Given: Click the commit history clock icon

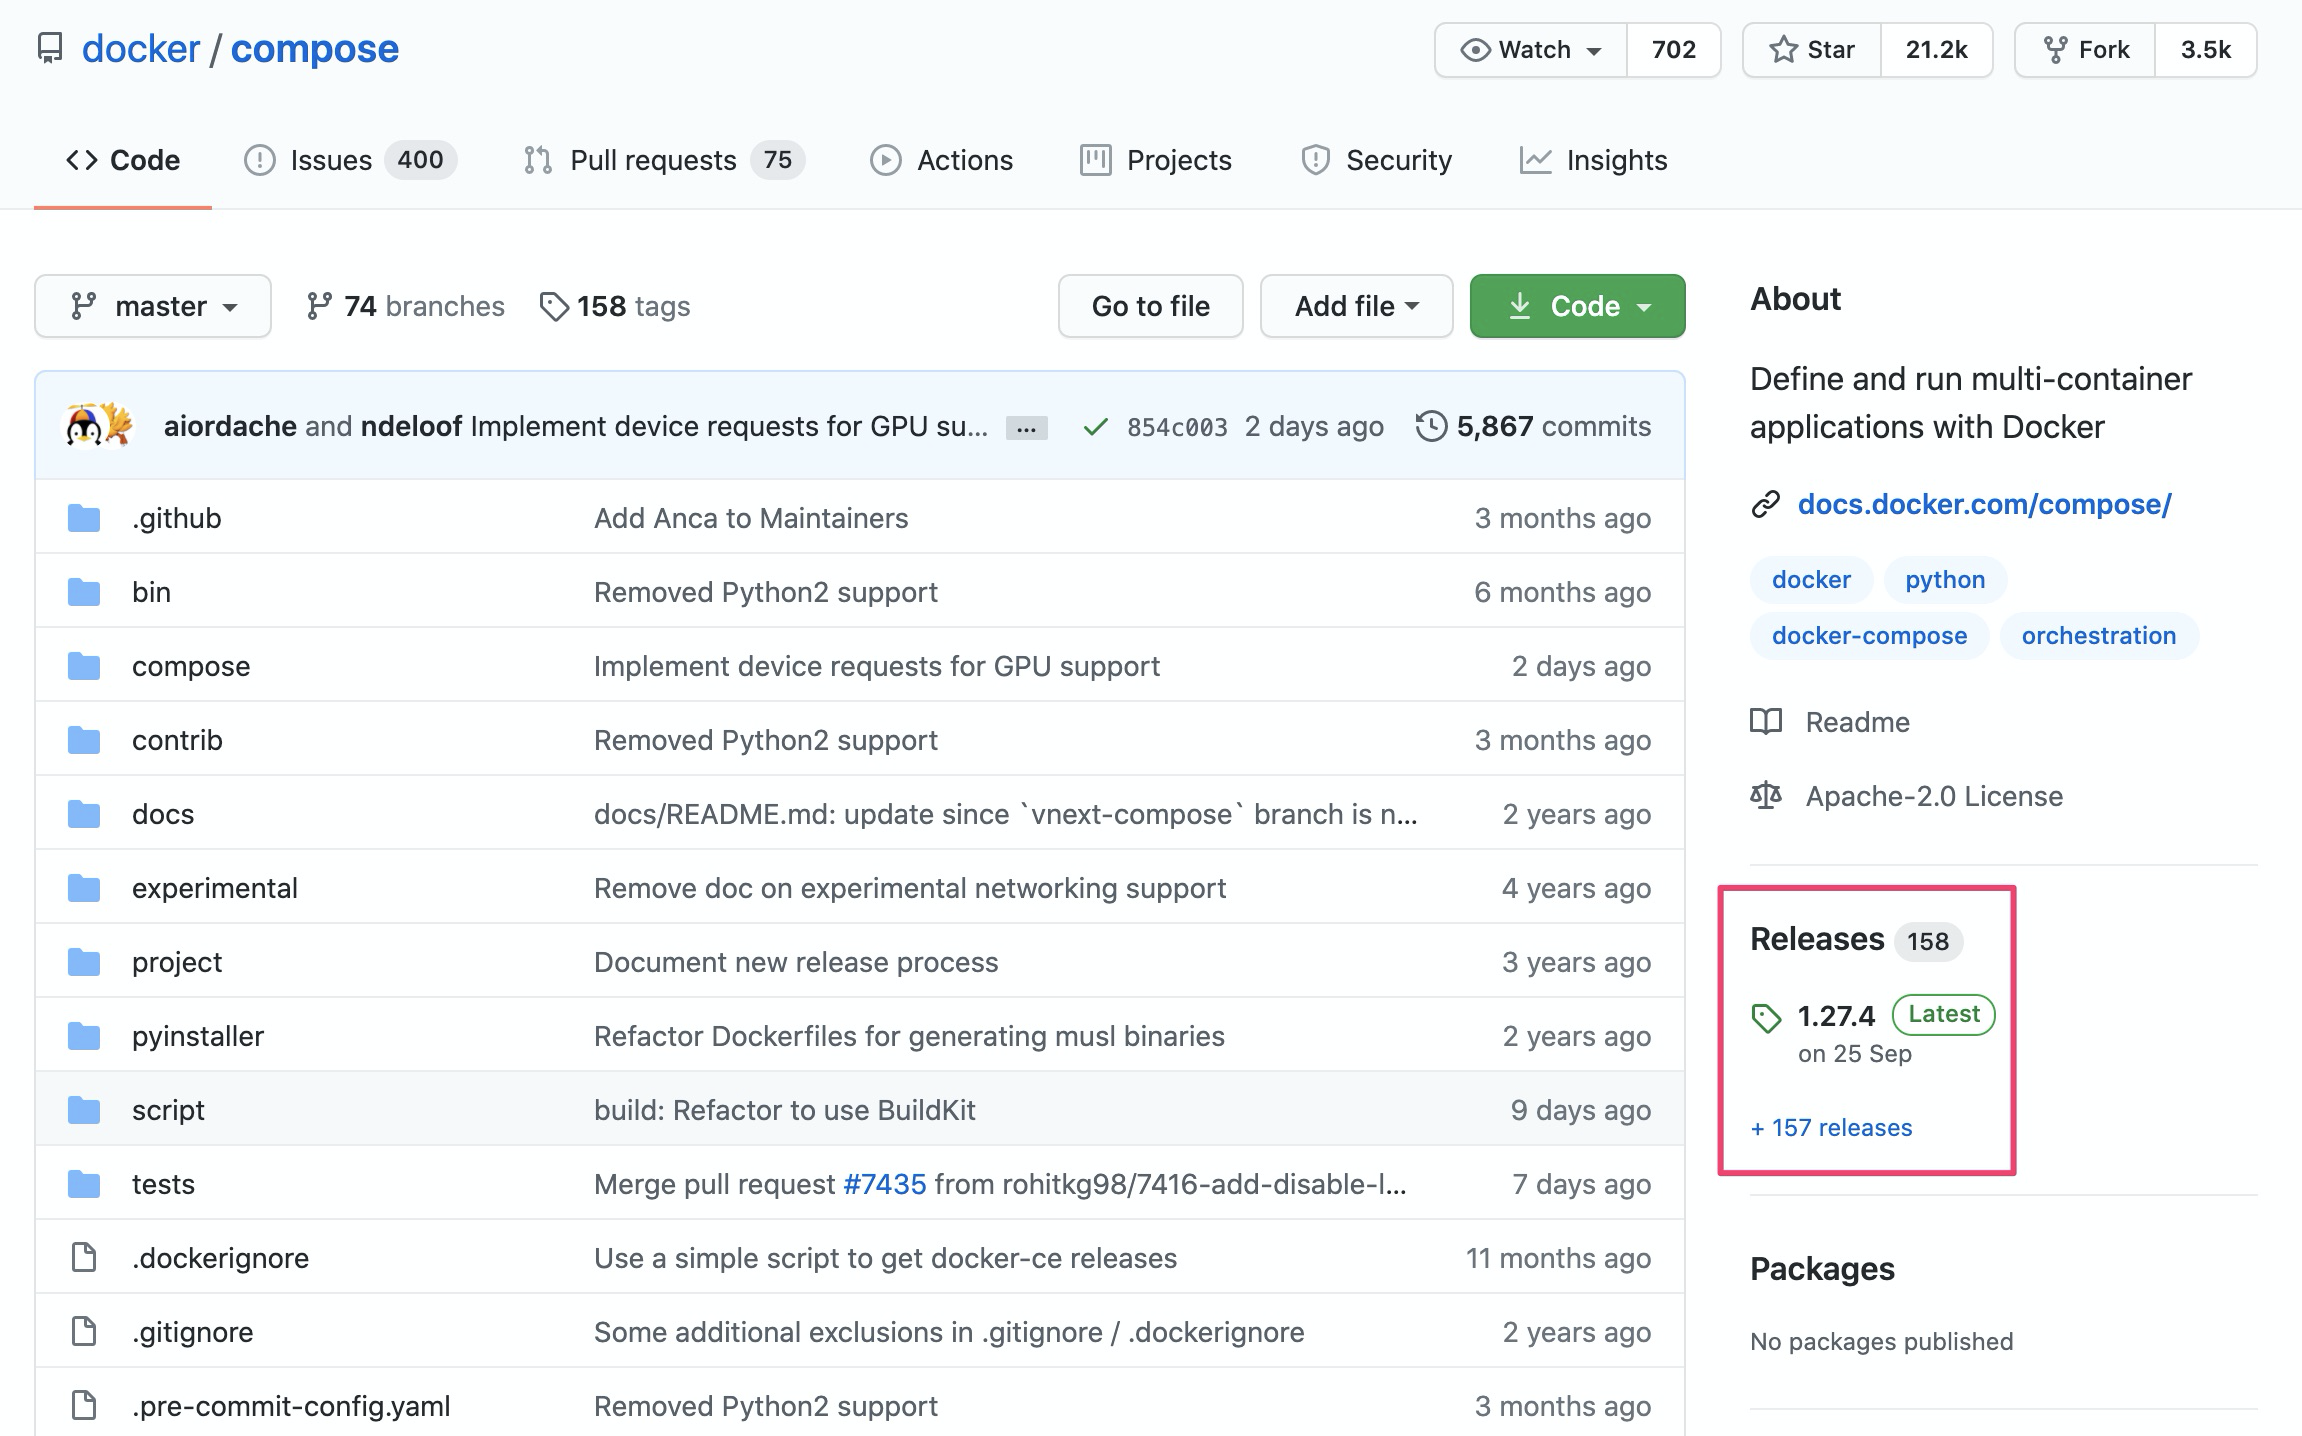Looking at the screenshot, I should coord(1431,426).
